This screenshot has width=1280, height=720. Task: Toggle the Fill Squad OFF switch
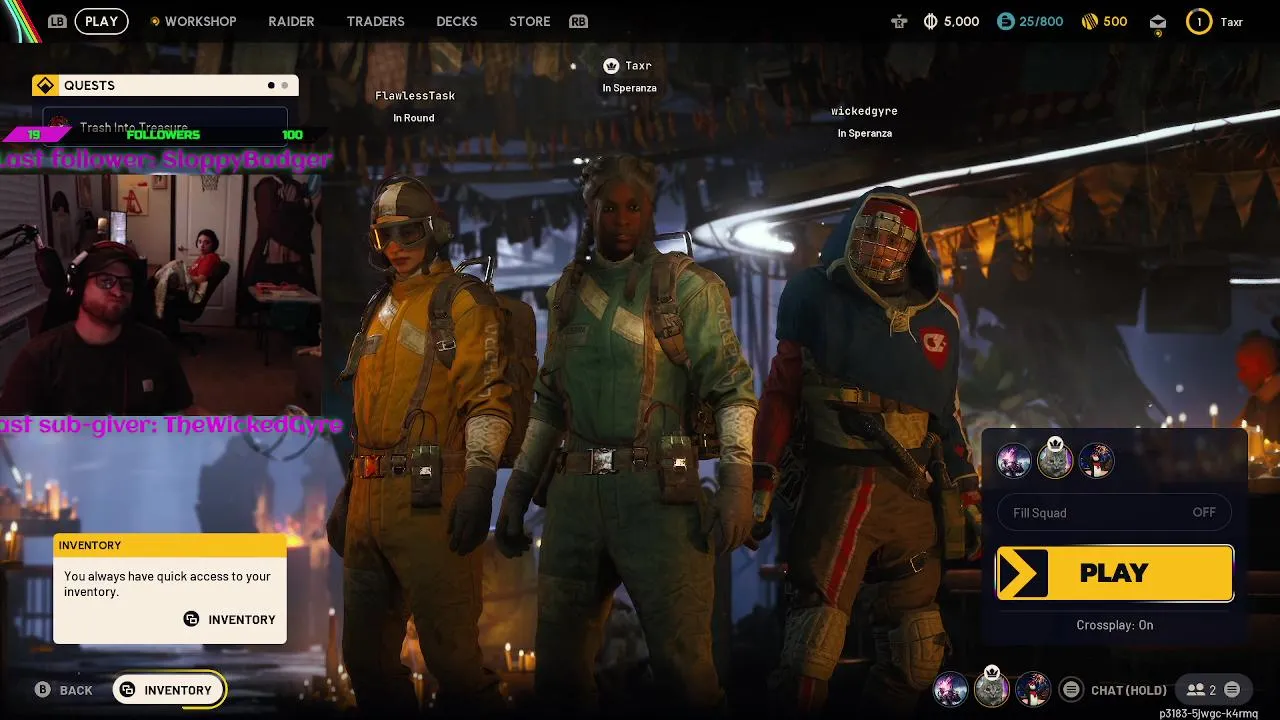(x=1114, y=512)
